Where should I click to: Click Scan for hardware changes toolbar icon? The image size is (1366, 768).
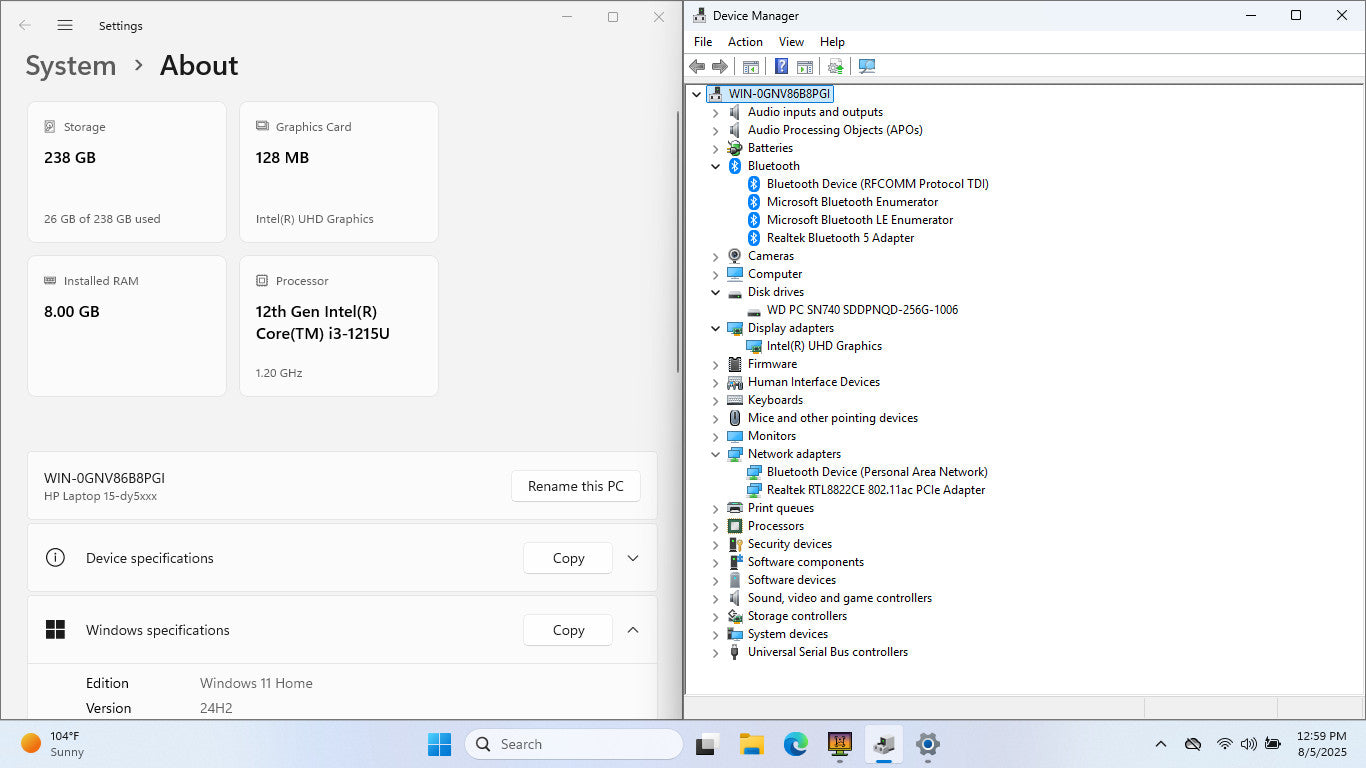point(867,66)
